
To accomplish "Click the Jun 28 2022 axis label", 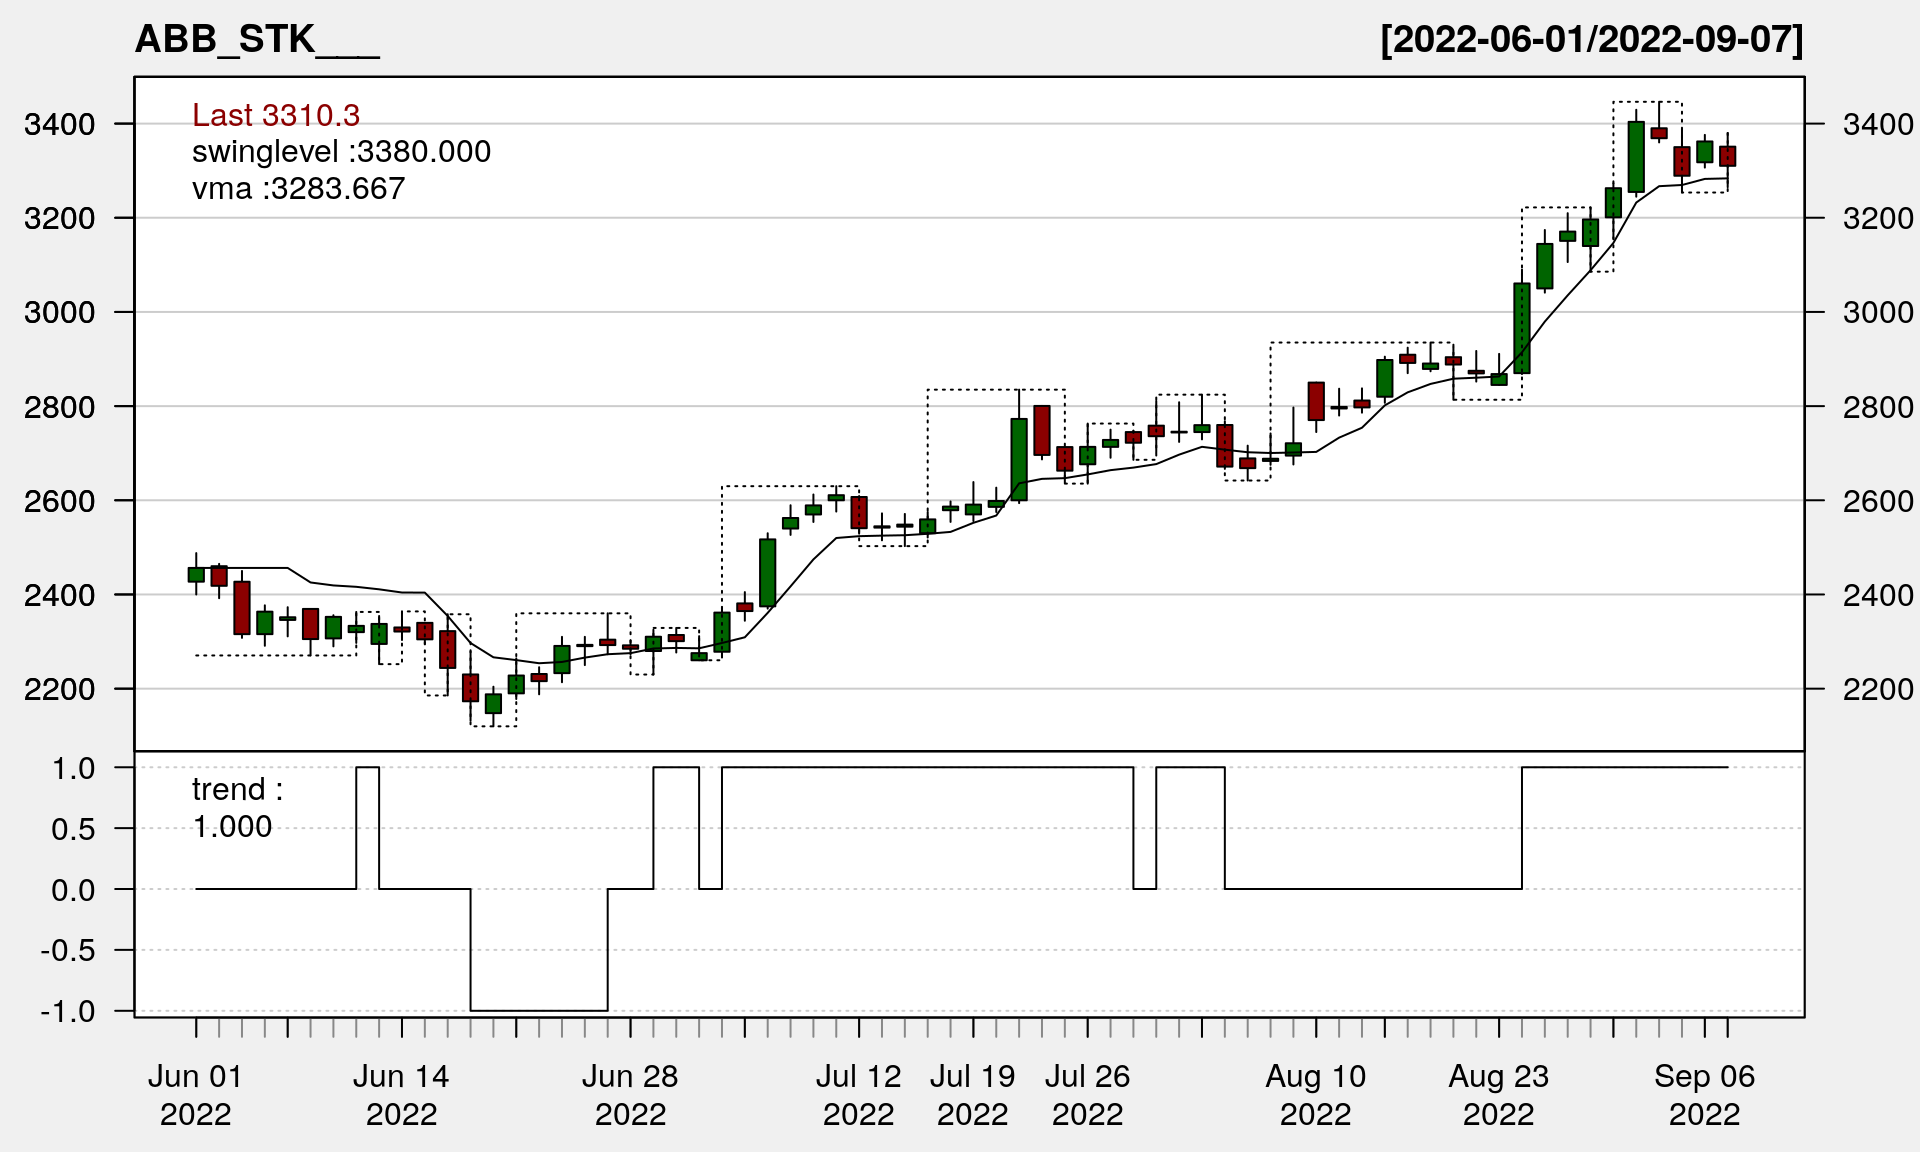I will [630, 1094].
